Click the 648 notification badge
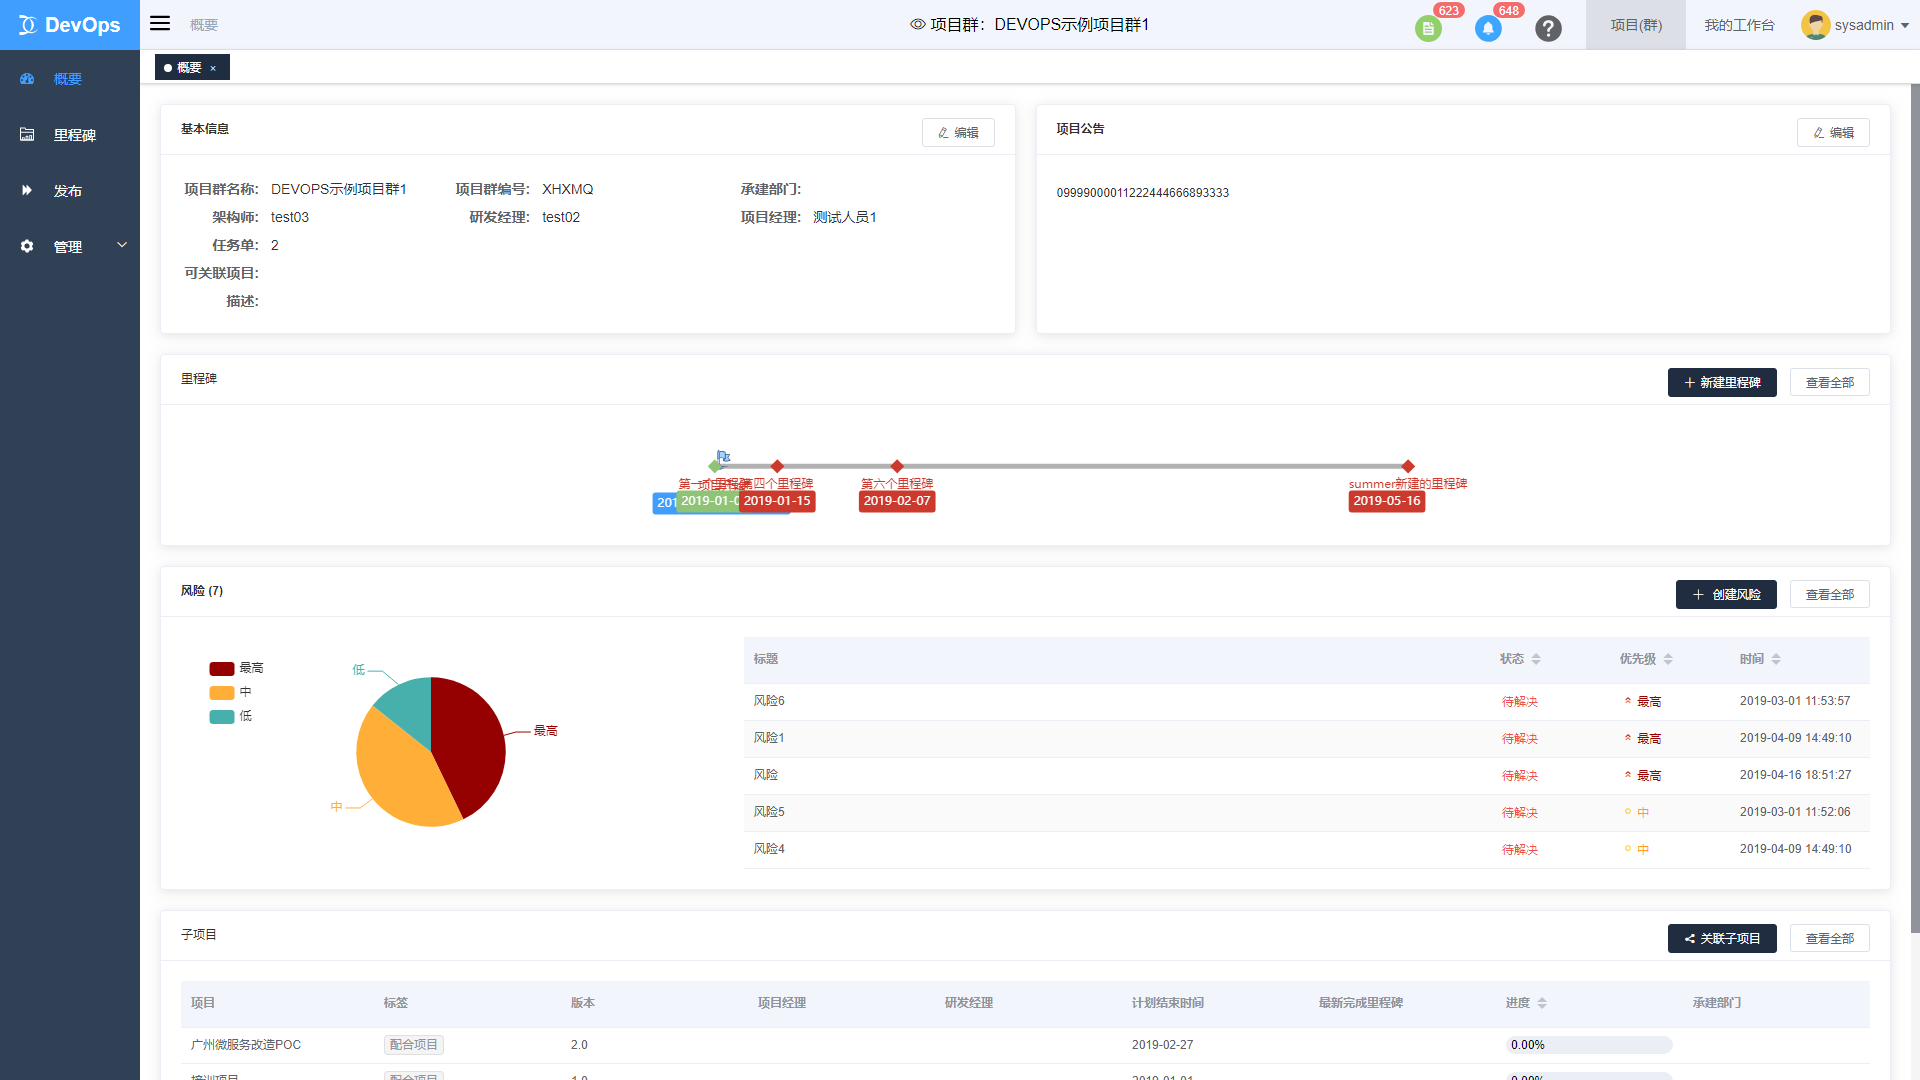Screen dimensions: 1920x1080 [1509, 10]
